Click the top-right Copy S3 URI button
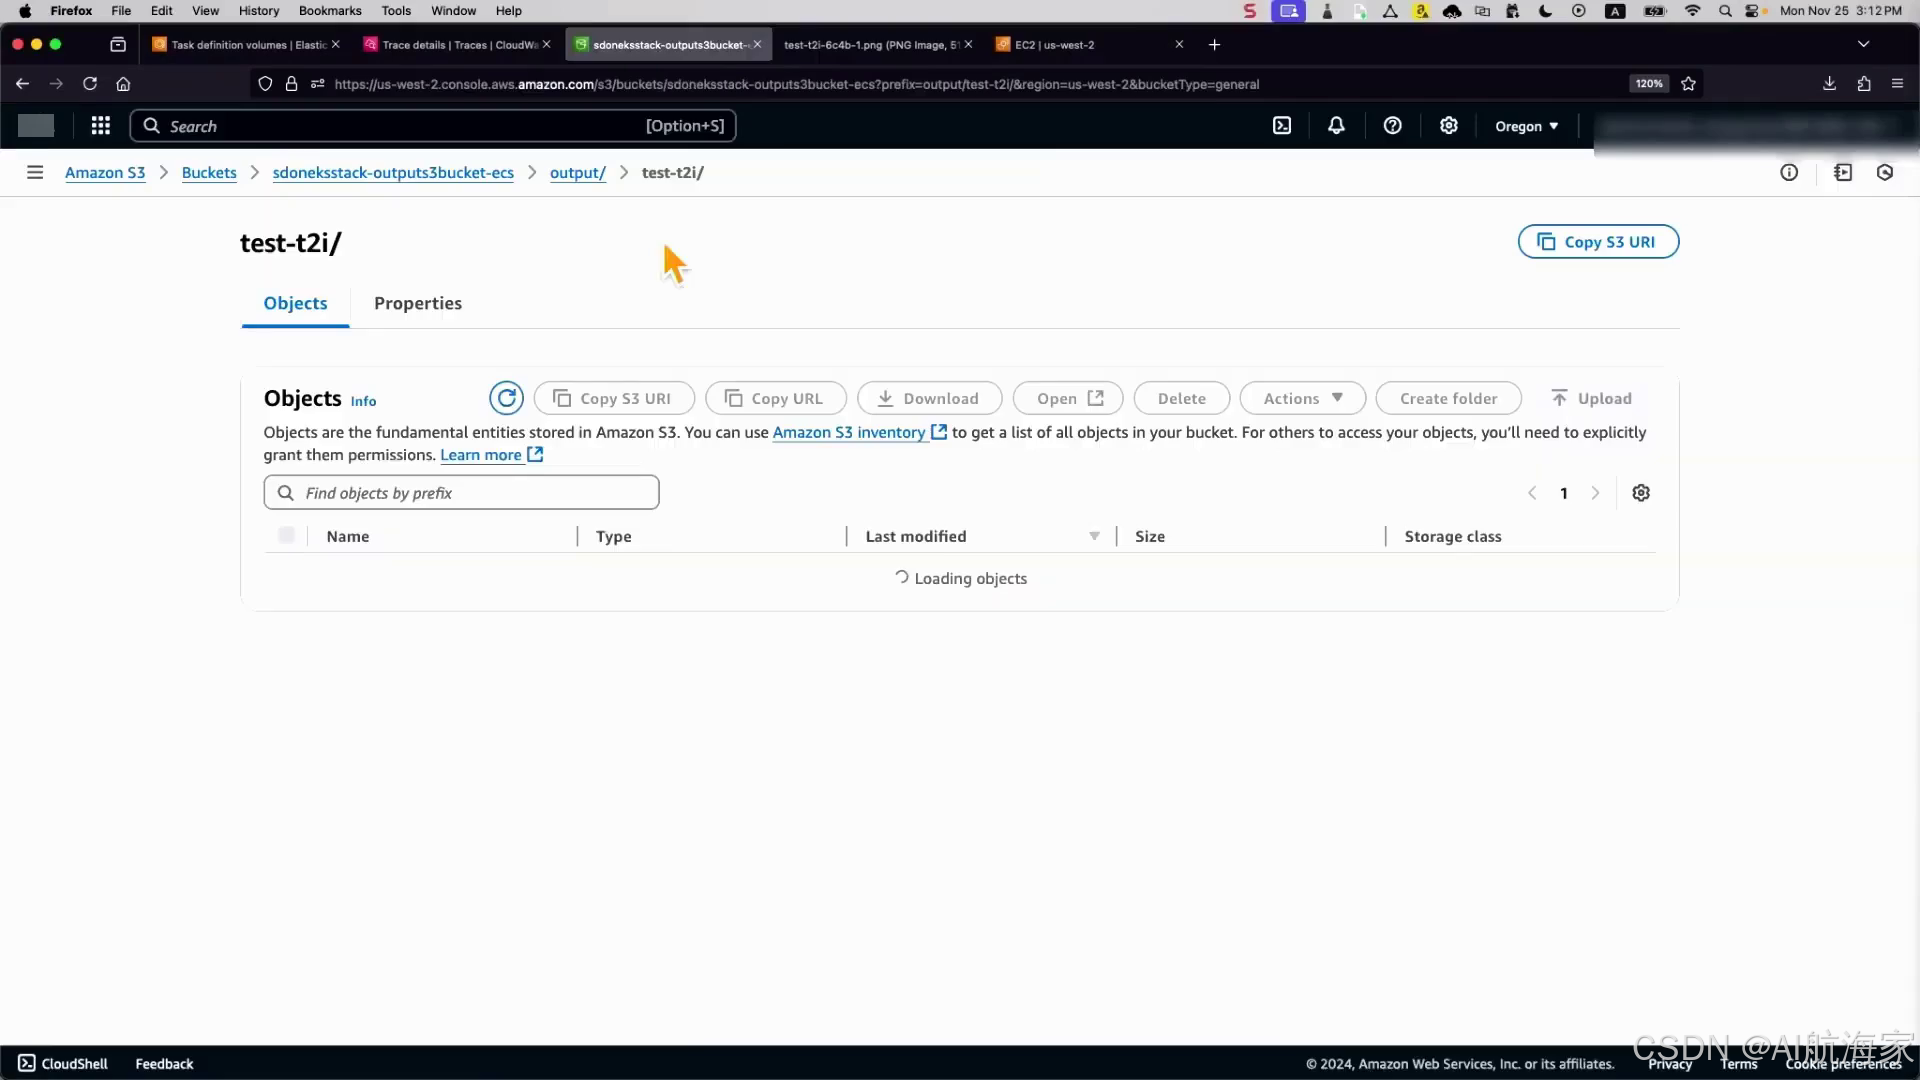 pyautogui.click(x=1598, y=242)
